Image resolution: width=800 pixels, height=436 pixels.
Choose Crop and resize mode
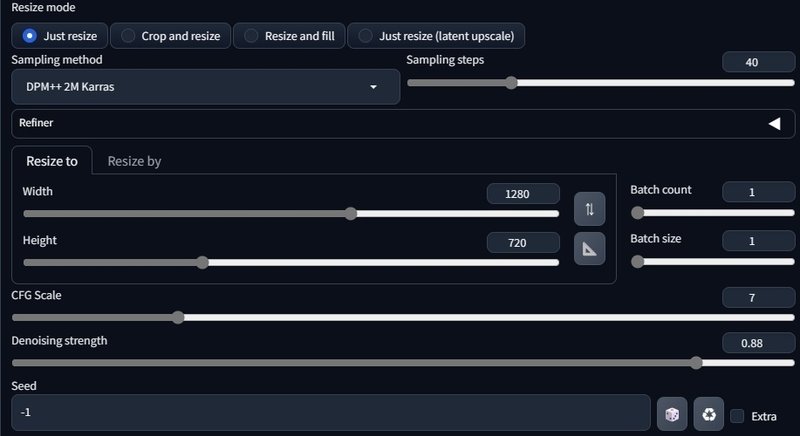(171, 36)
